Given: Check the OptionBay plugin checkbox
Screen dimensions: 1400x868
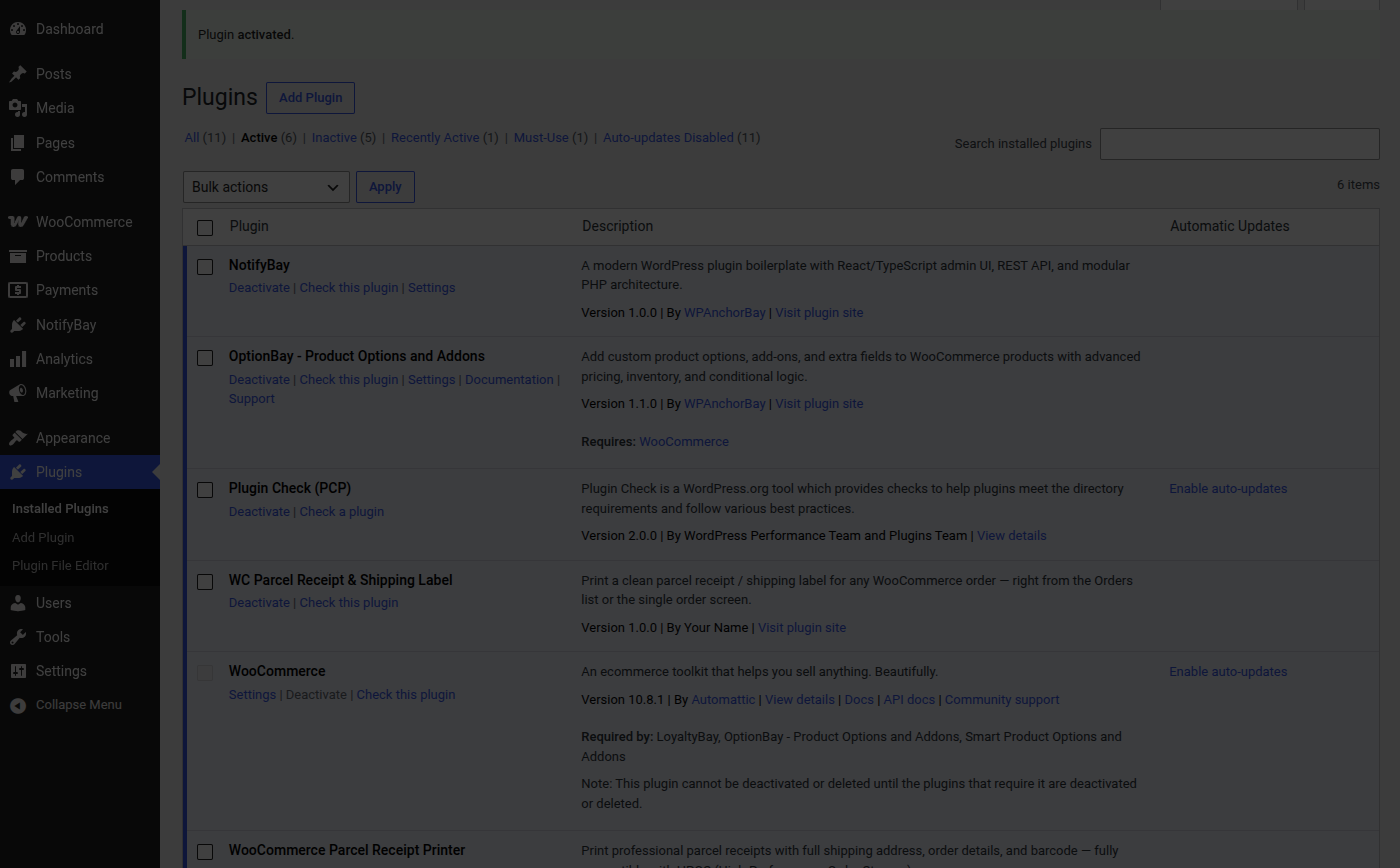Looking at the screenshot, I should click(x=205, y=358).
